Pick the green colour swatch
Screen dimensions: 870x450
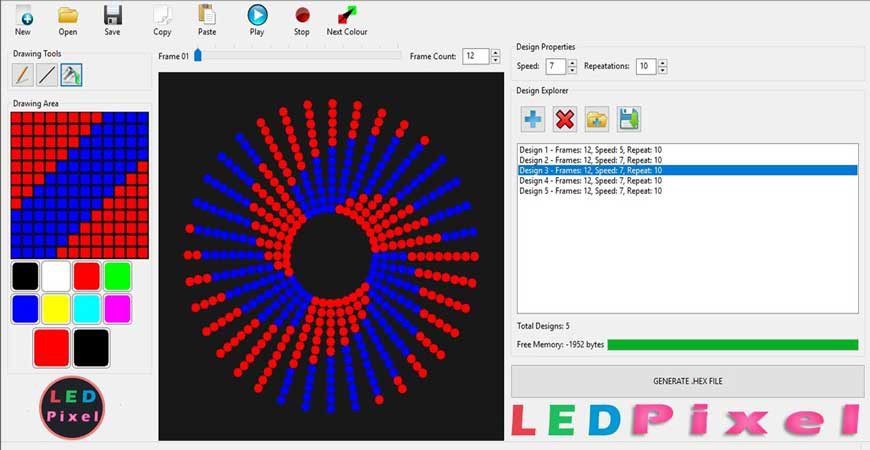click(118, 276)
